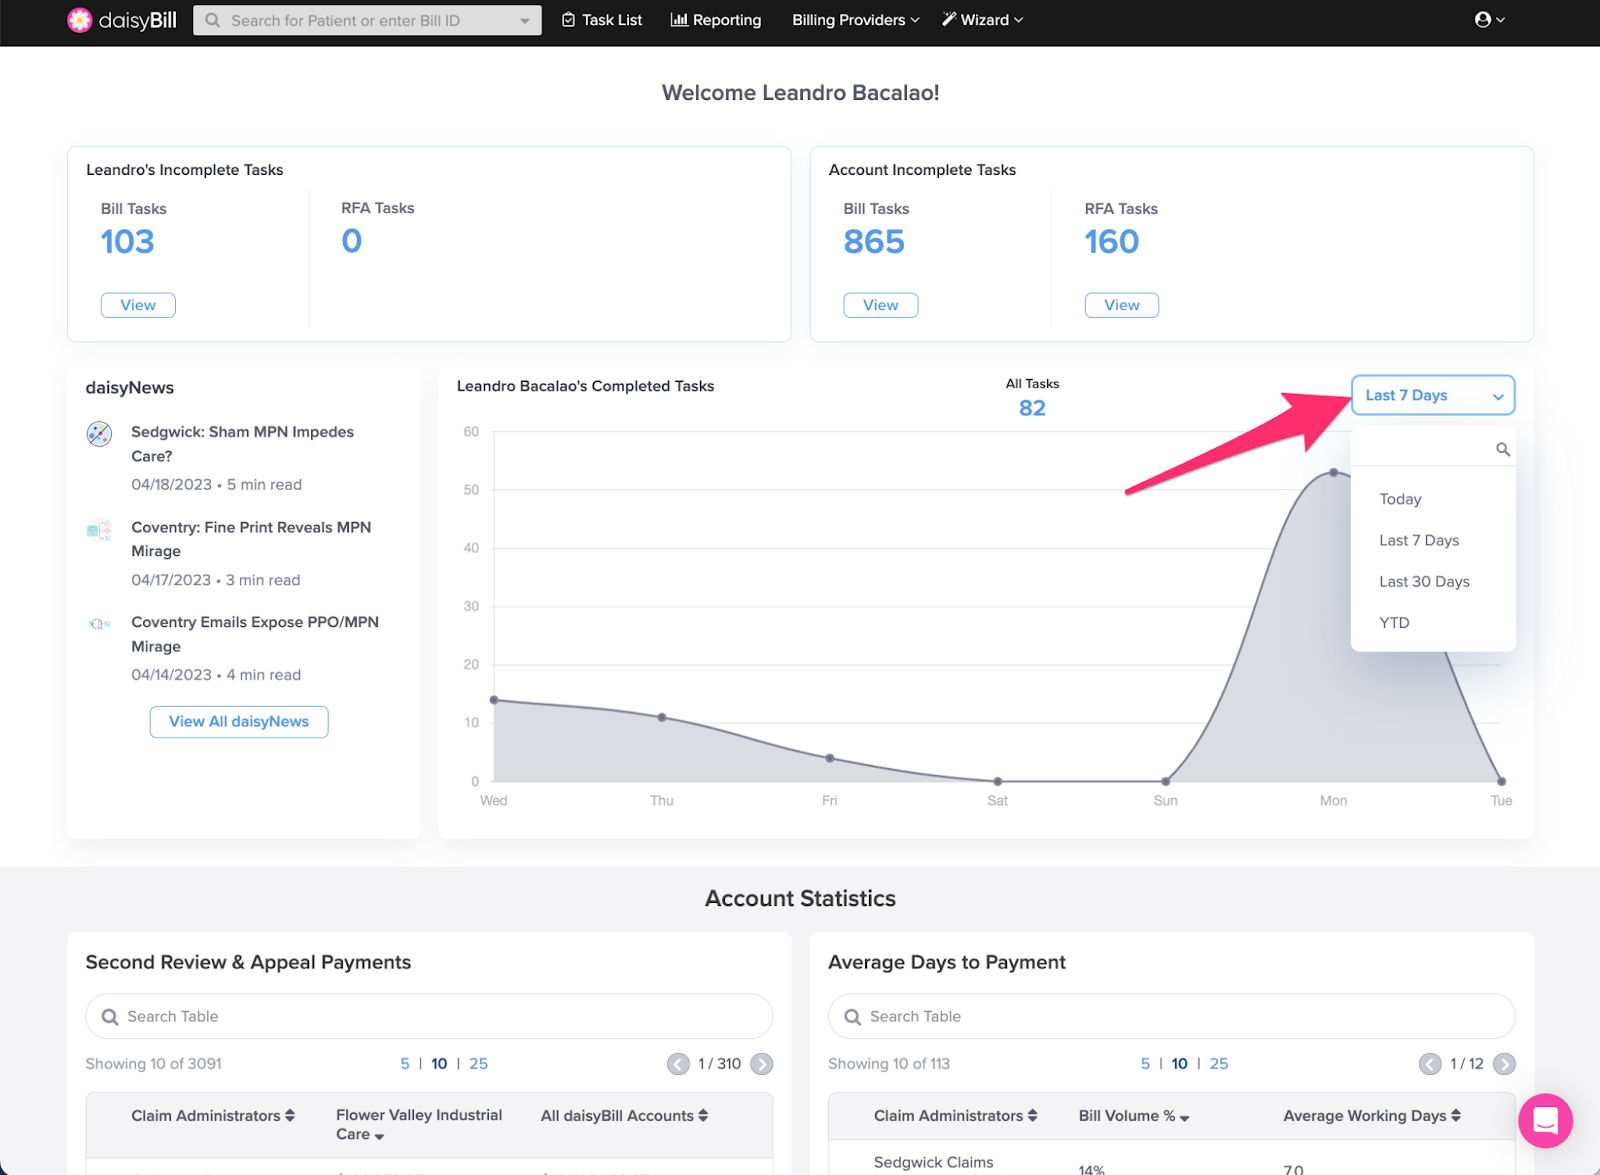The height and width of the screenshot is (1175, 1600).
Task: Click Sedgwick Claims table row
Action: click(1172, 1160)
